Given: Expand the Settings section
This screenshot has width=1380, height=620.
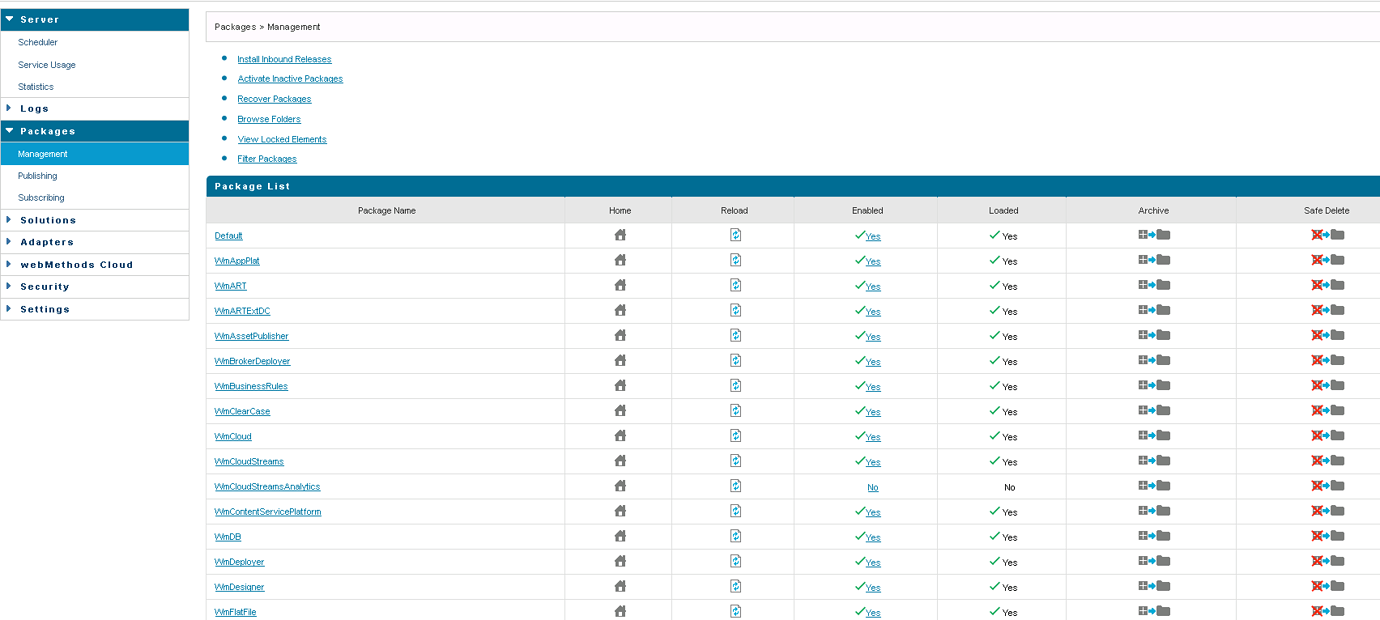Looking at the screenshot, I should pos(95,310).
